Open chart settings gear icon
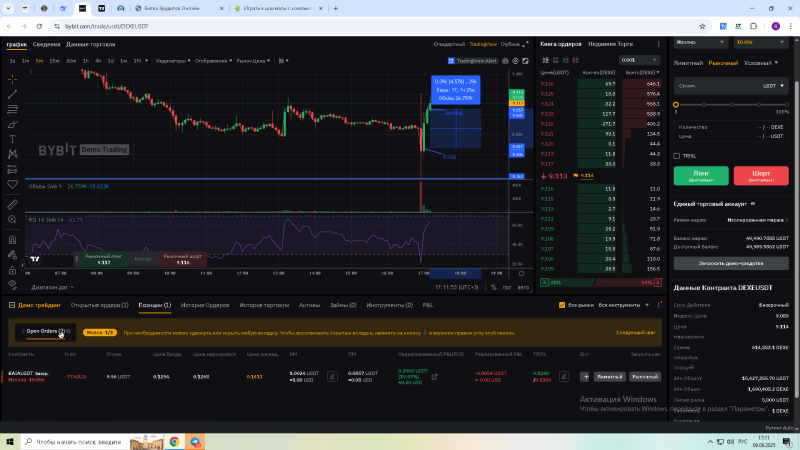Screen dimensions: 800x450 505,61
